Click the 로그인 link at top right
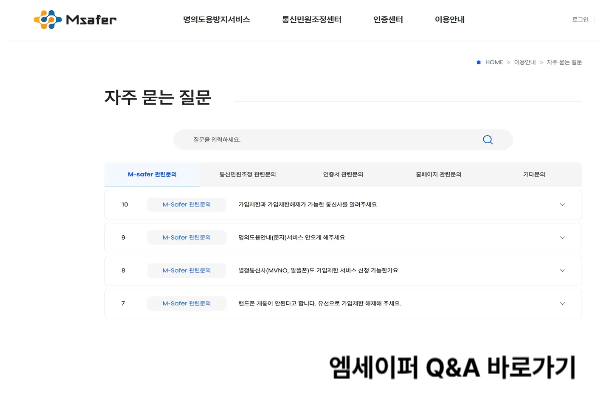 pyautogui.click(x=580, y=19)
